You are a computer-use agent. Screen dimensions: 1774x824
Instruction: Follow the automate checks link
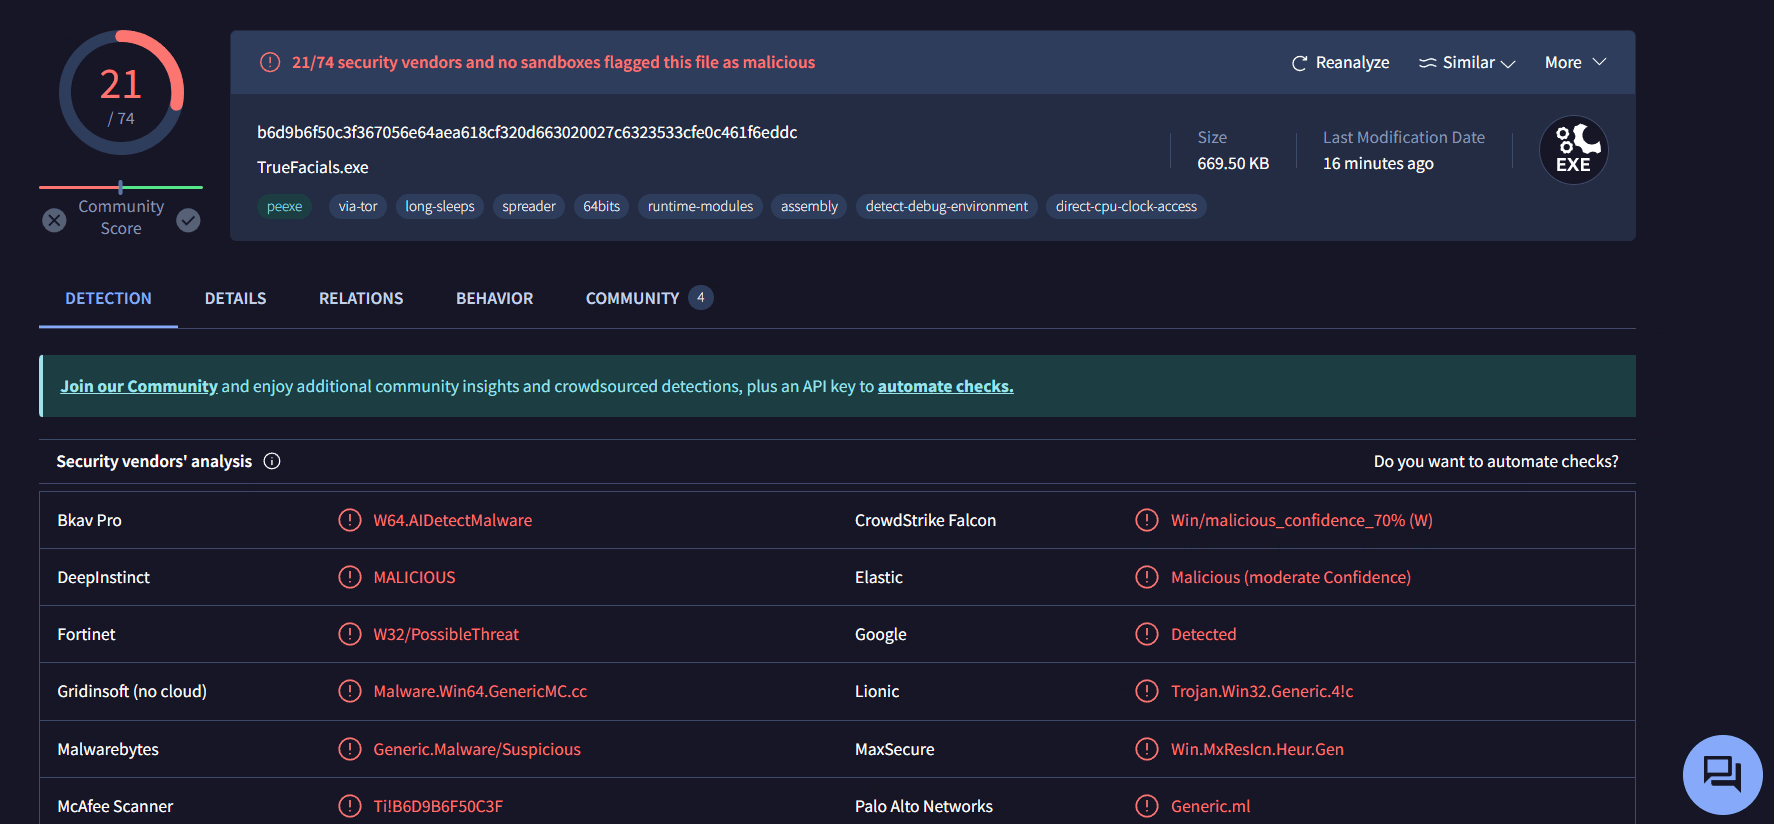945,386
